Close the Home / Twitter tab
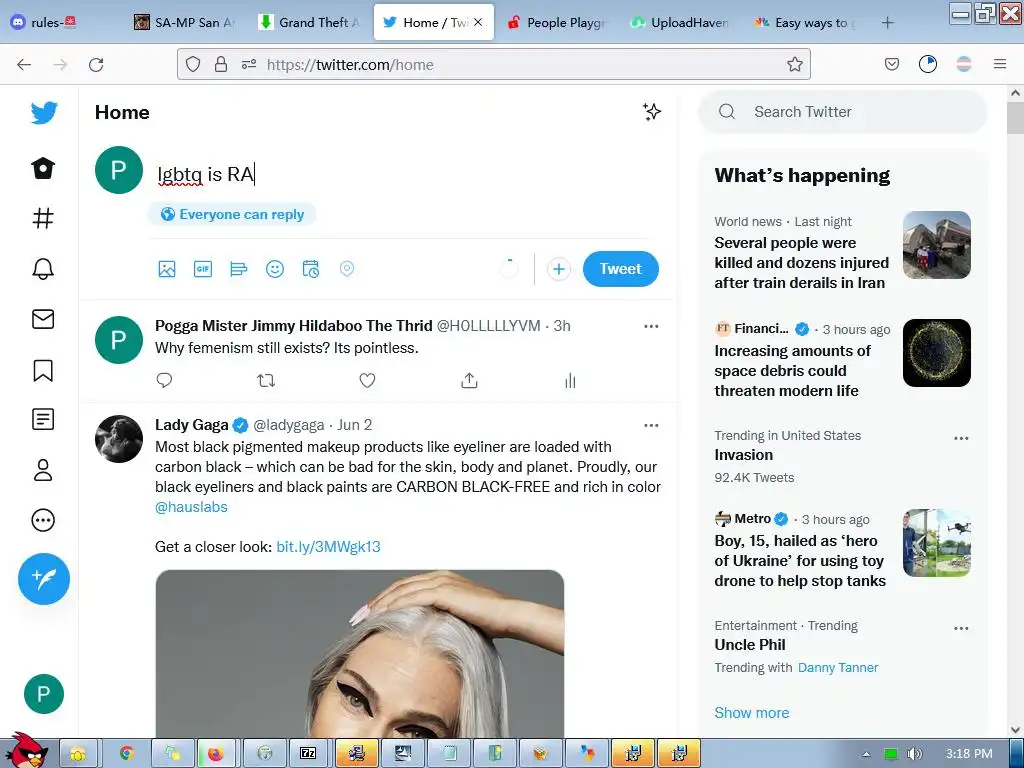Screen dimensions: 1024x768 (478, 22)
